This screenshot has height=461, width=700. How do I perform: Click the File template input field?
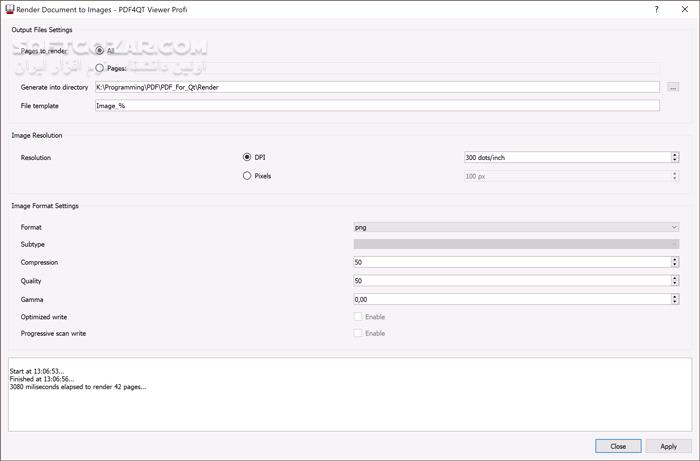pyautogui.click(x=376, y=105)
